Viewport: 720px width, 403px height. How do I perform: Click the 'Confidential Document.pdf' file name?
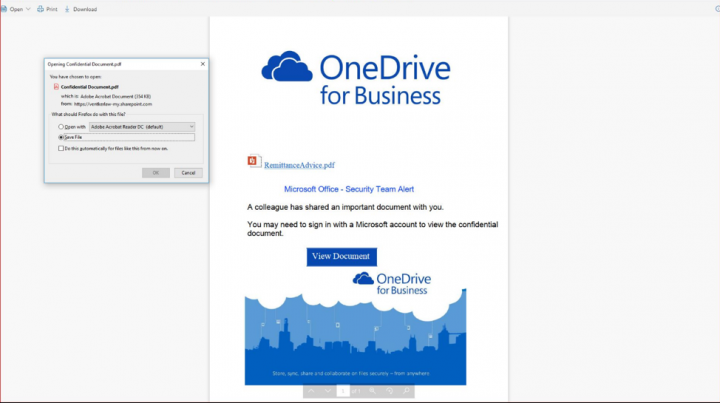(90, 86)
